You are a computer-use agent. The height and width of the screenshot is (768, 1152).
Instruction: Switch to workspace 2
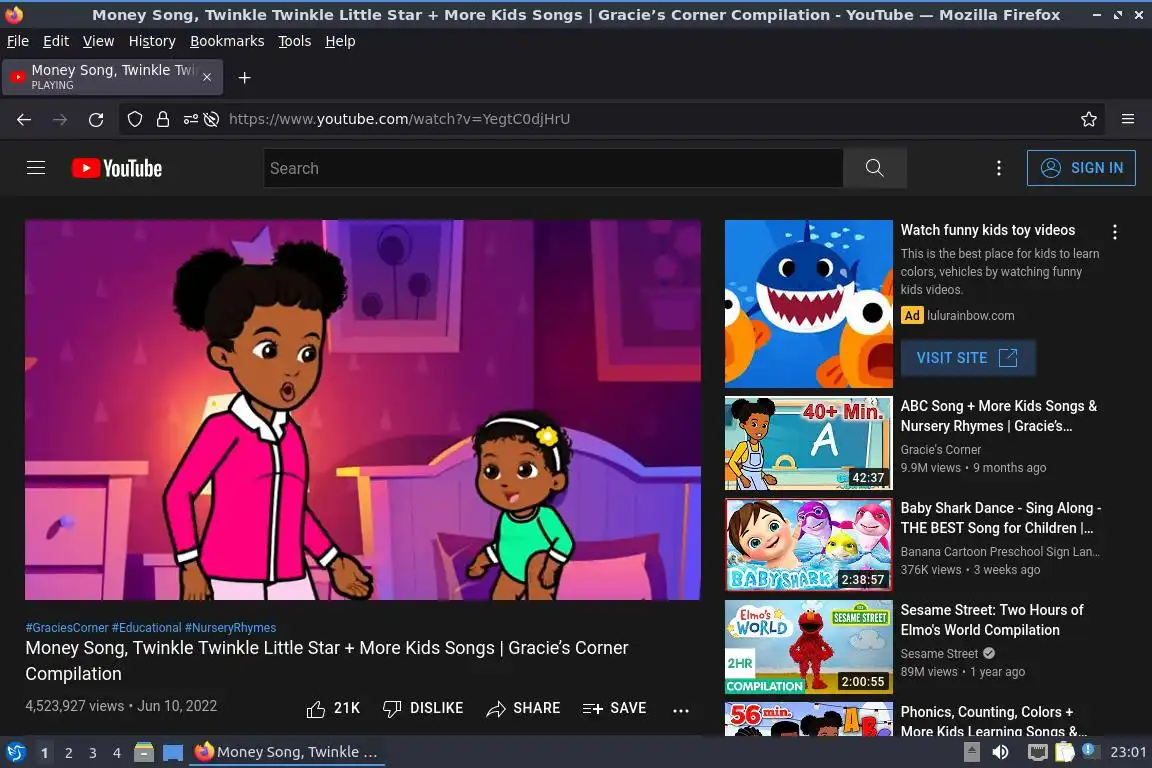pos(68,753)
